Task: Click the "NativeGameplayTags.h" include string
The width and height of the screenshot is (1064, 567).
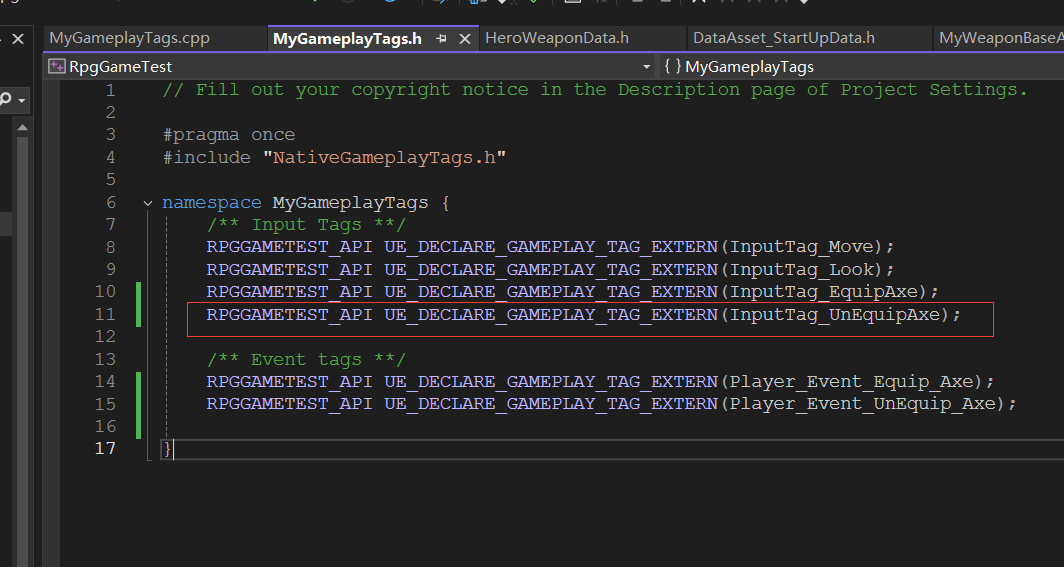Action: [384, 157]
